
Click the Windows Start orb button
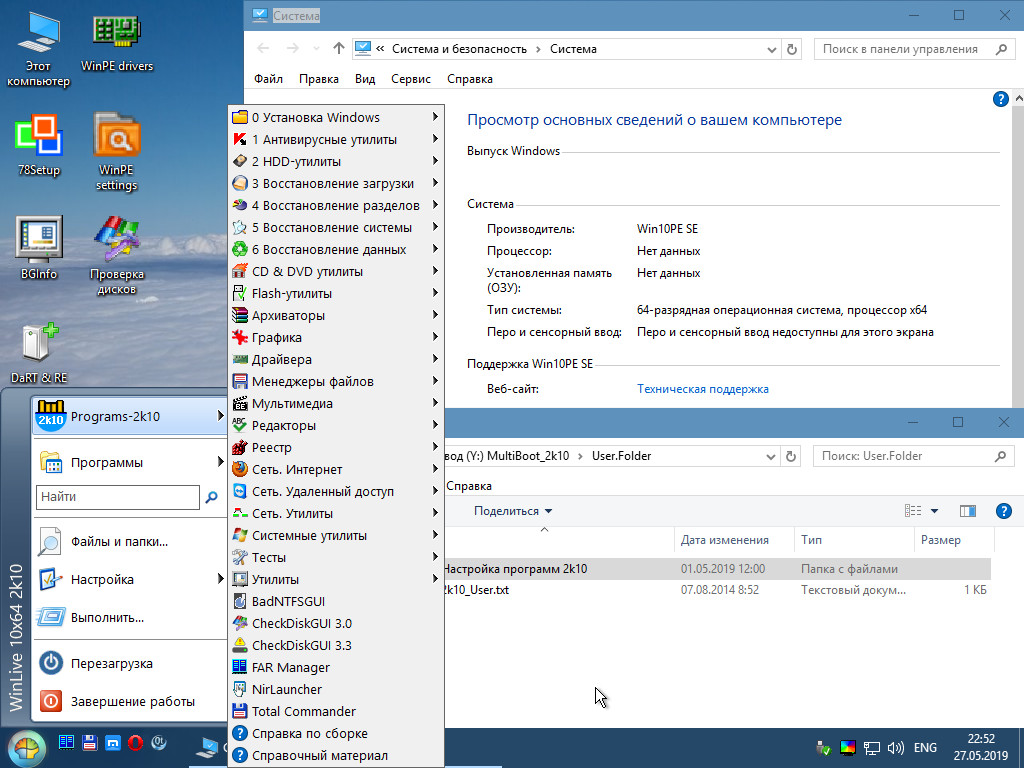pyautogui.click(x=26, y=746)
